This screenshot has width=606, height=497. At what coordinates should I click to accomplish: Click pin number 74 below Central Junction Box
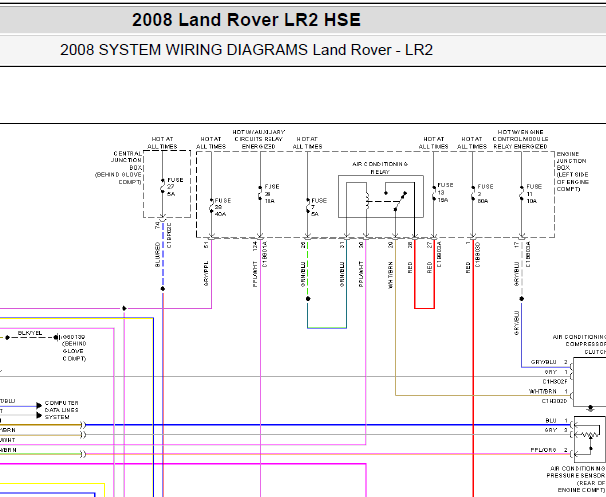[157, 225]
